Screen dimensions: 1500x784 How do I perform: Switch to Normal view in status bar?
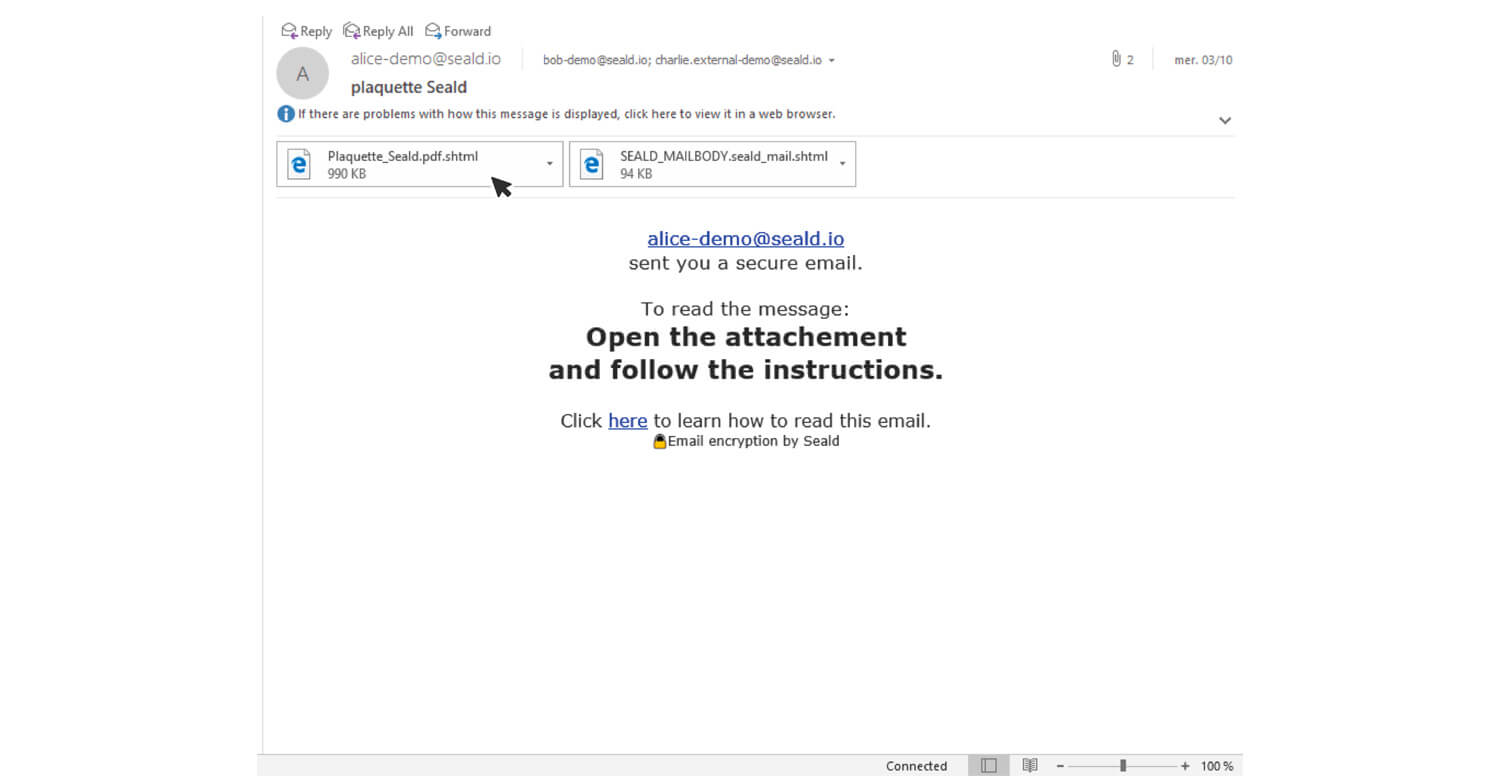click(x=988, y=766)
